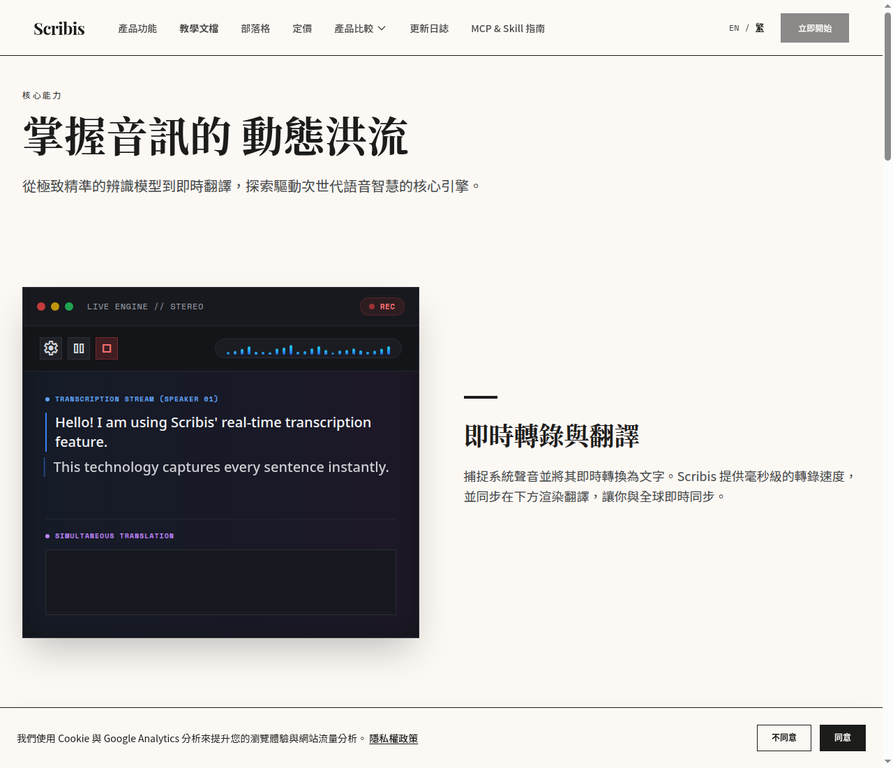Open 更新日誌 changelog page
Viewport: 893px width, 768px height.
coord(429,28)
